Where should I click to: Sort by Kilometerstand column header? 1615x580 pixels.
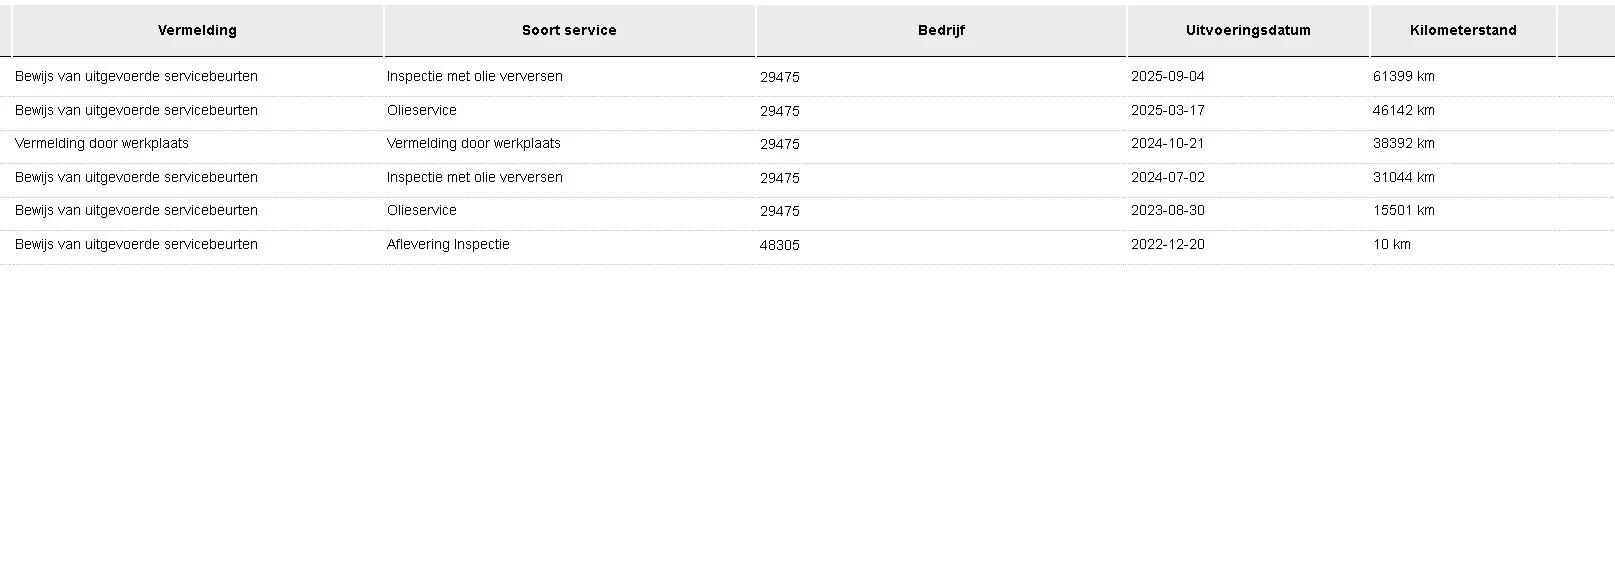[x=1463, y=30]
